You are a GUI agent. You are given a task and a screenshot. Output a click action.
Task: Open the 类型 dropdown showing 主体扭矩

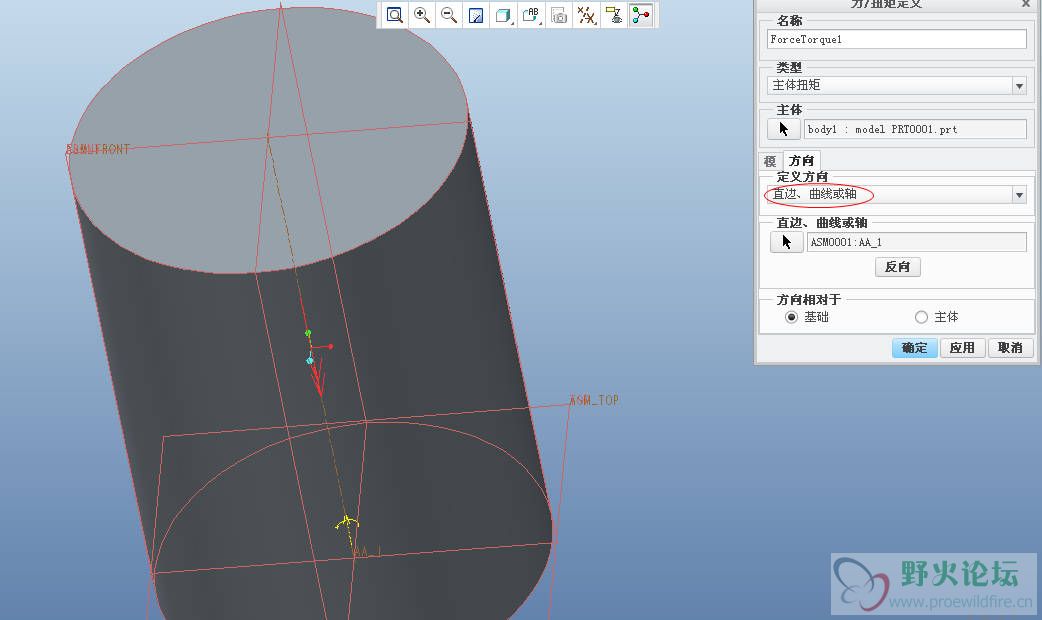896,85
